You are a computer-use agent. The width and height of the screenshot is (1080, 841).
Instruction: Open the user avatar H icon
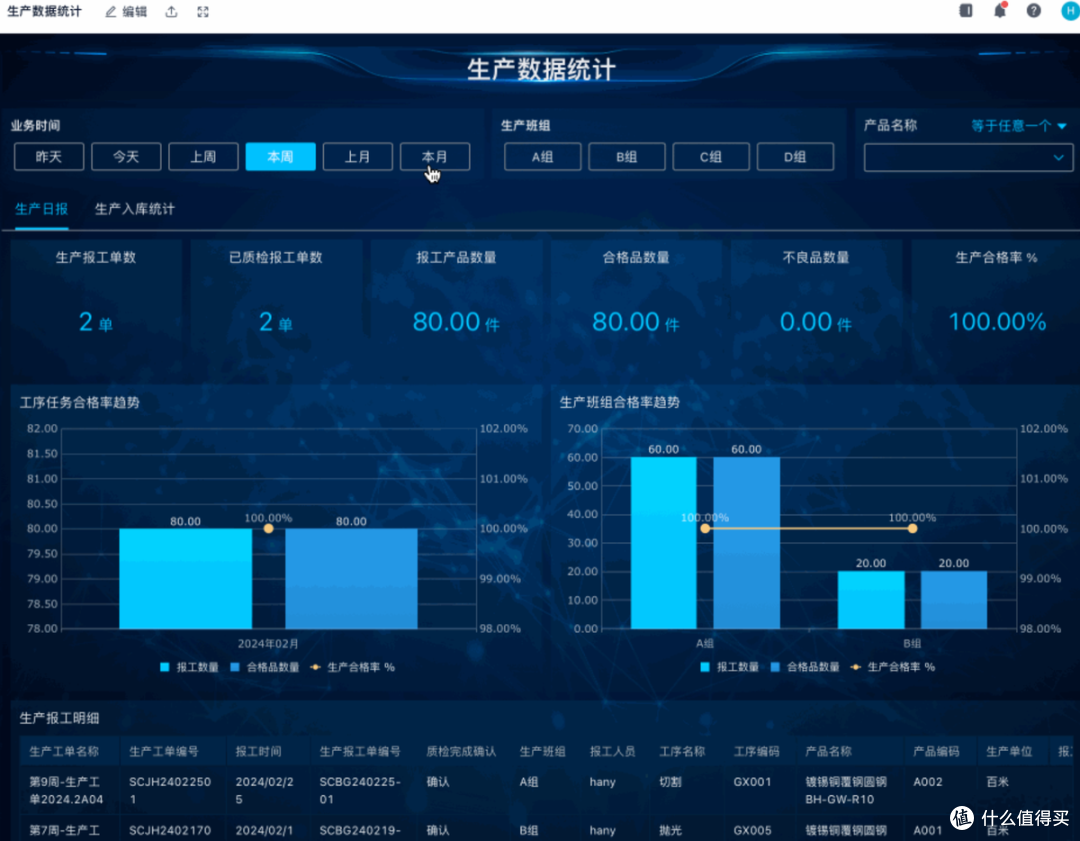tap(1070, 10)
